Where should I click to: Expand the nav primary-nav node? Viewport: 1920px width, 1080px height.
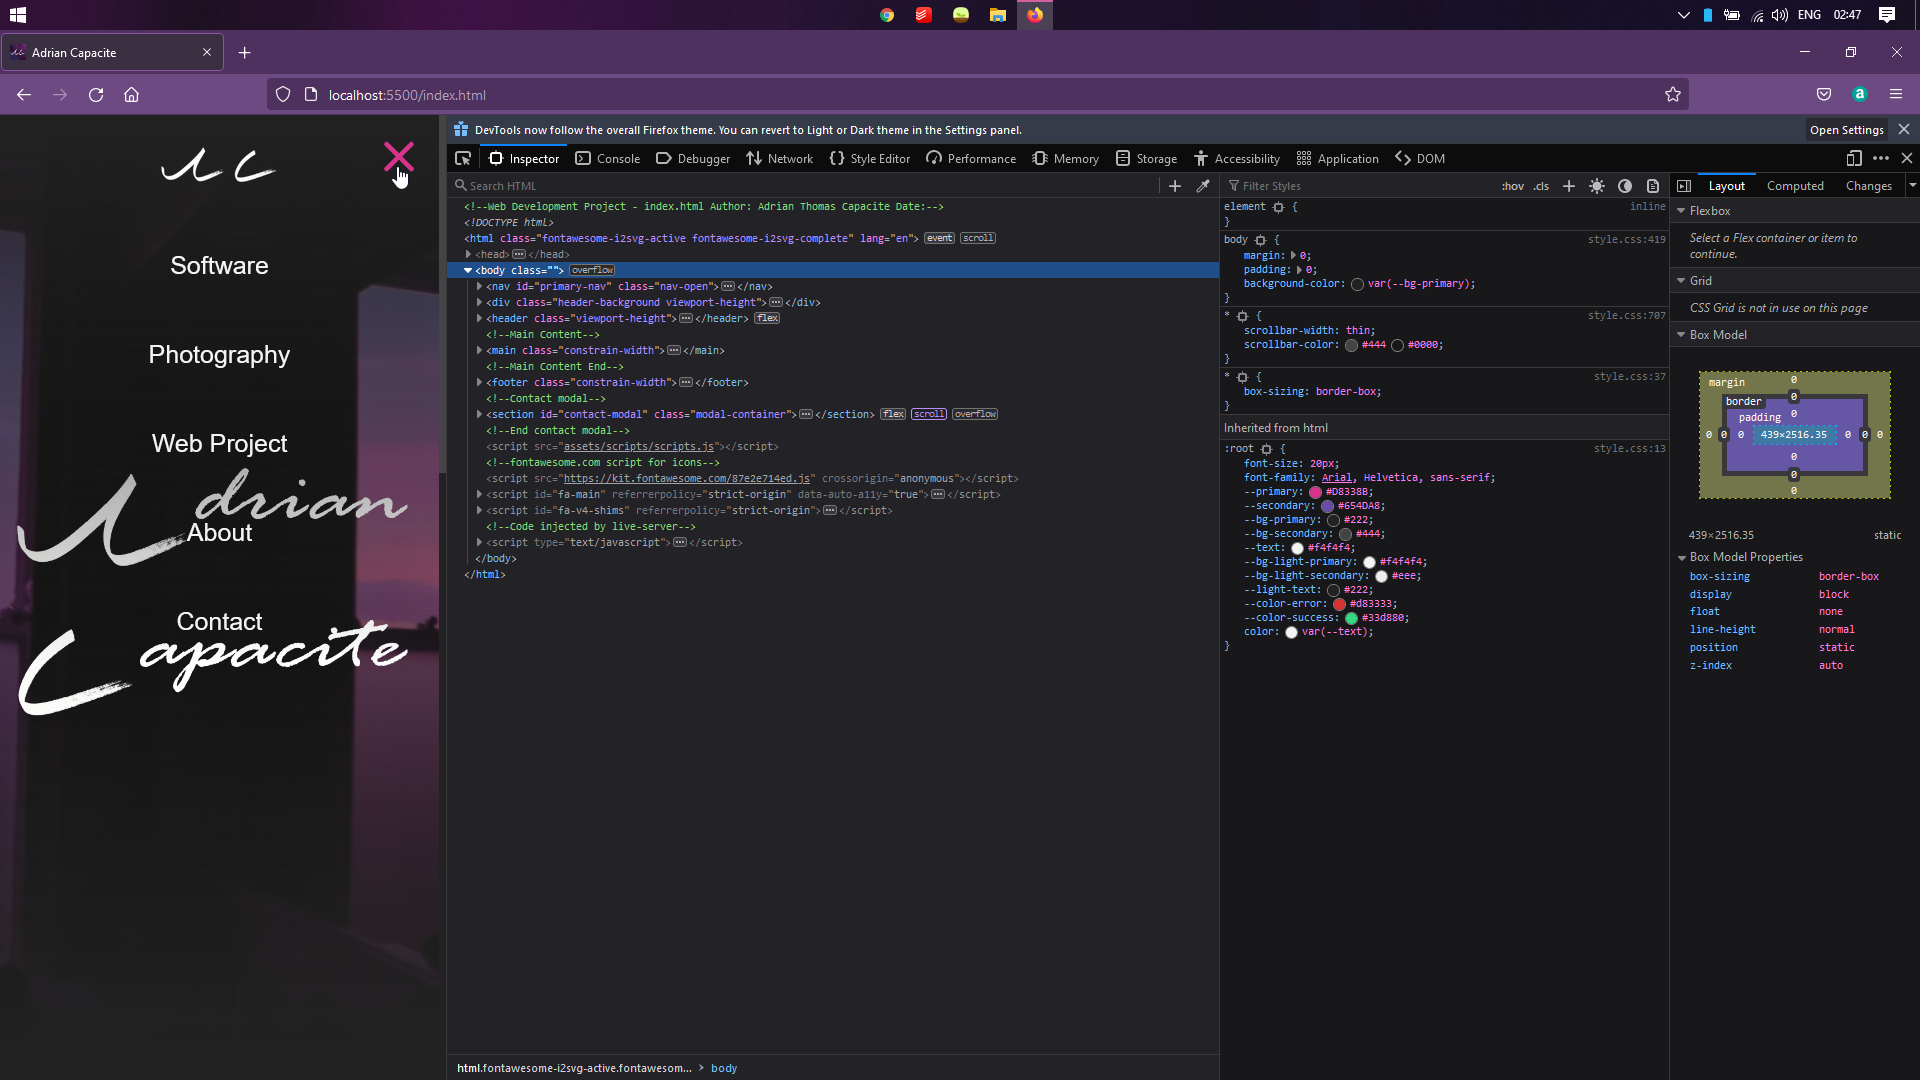pyautogui.click(x=480, y=286)
